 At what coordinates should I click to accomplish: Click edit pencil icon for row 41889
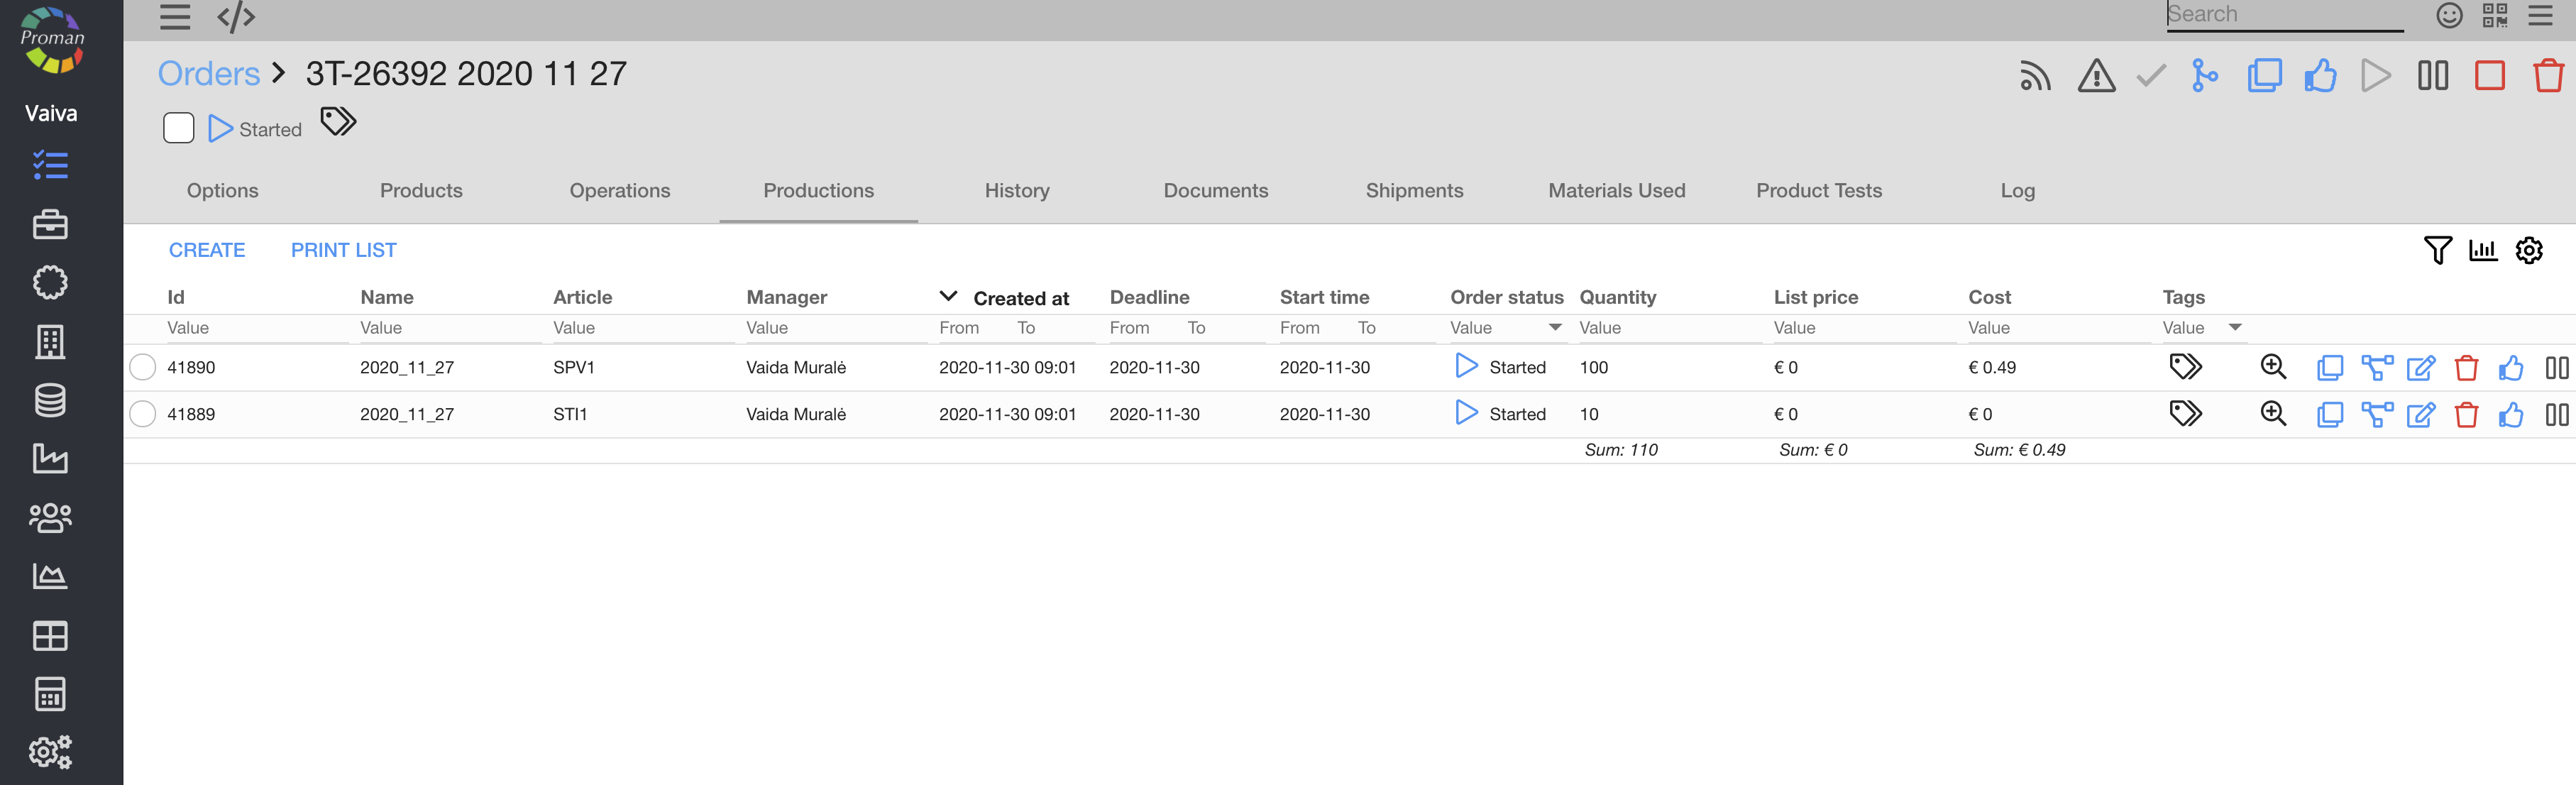pos(2420,414)
